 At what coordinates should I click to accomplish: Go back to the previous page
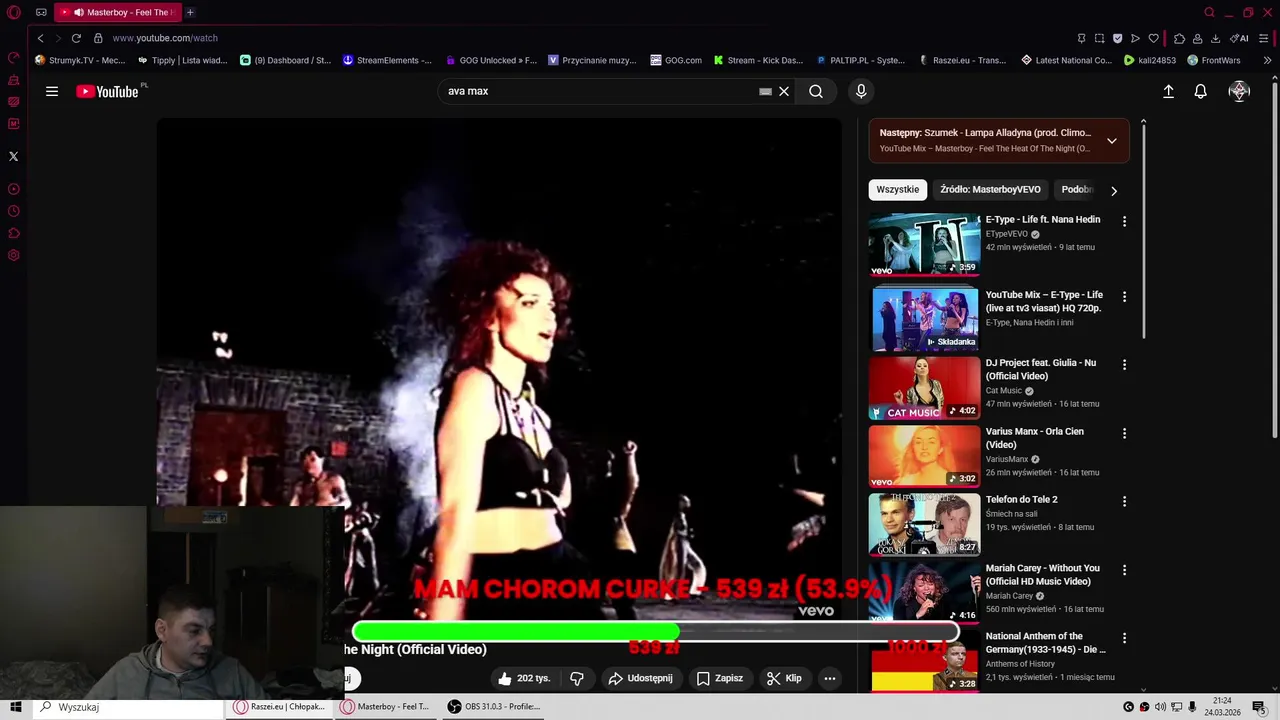(x=41, y=38)
